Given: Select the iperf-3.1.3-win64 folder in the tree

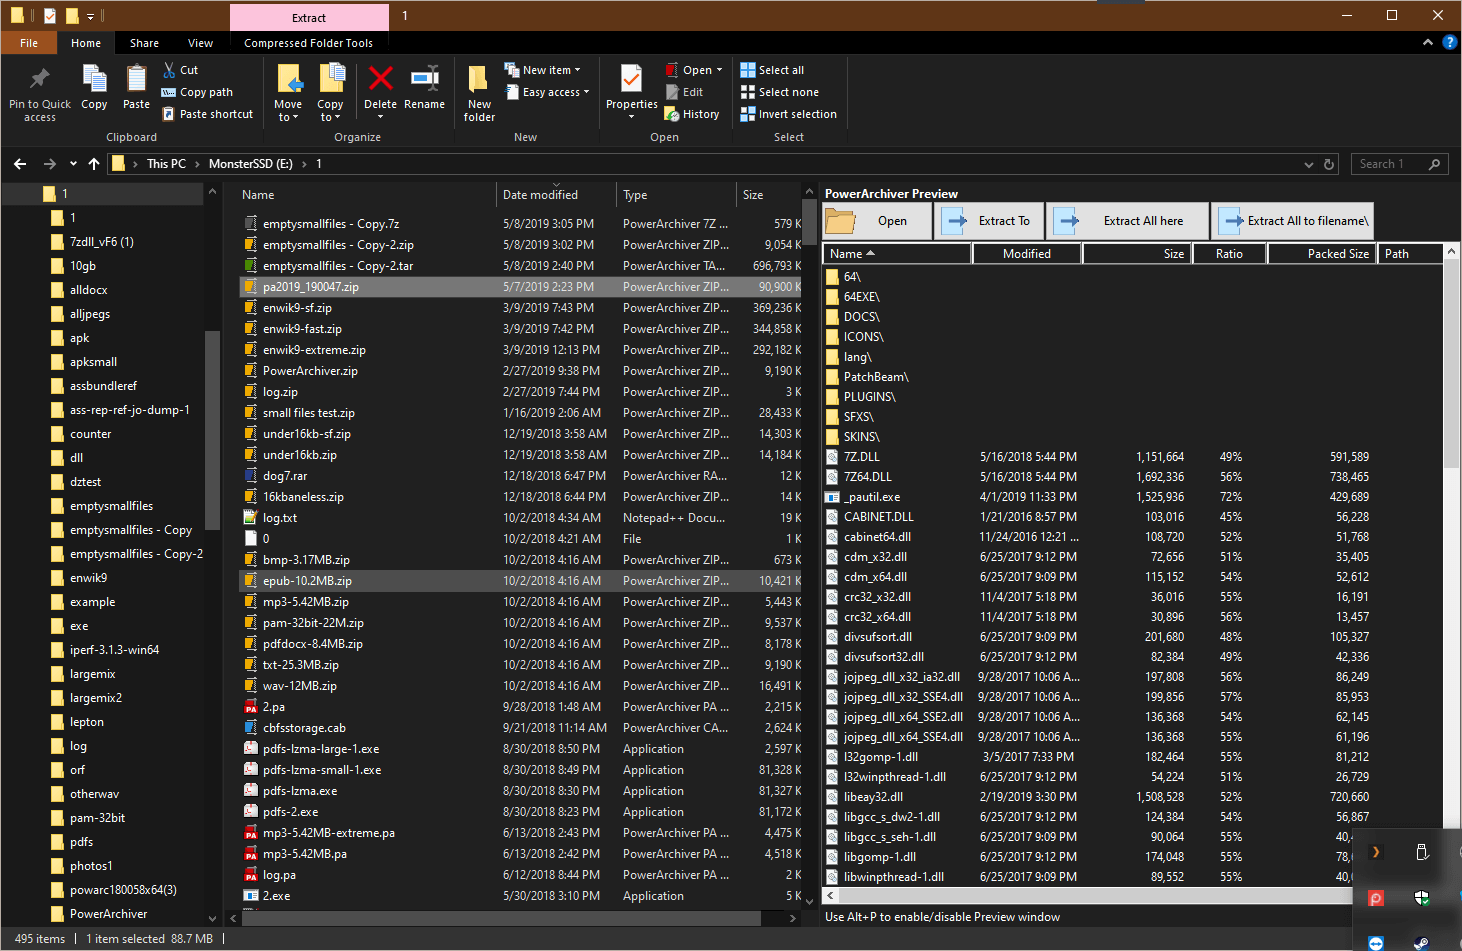Looking at the screenshot, I should tap(114, 650).
